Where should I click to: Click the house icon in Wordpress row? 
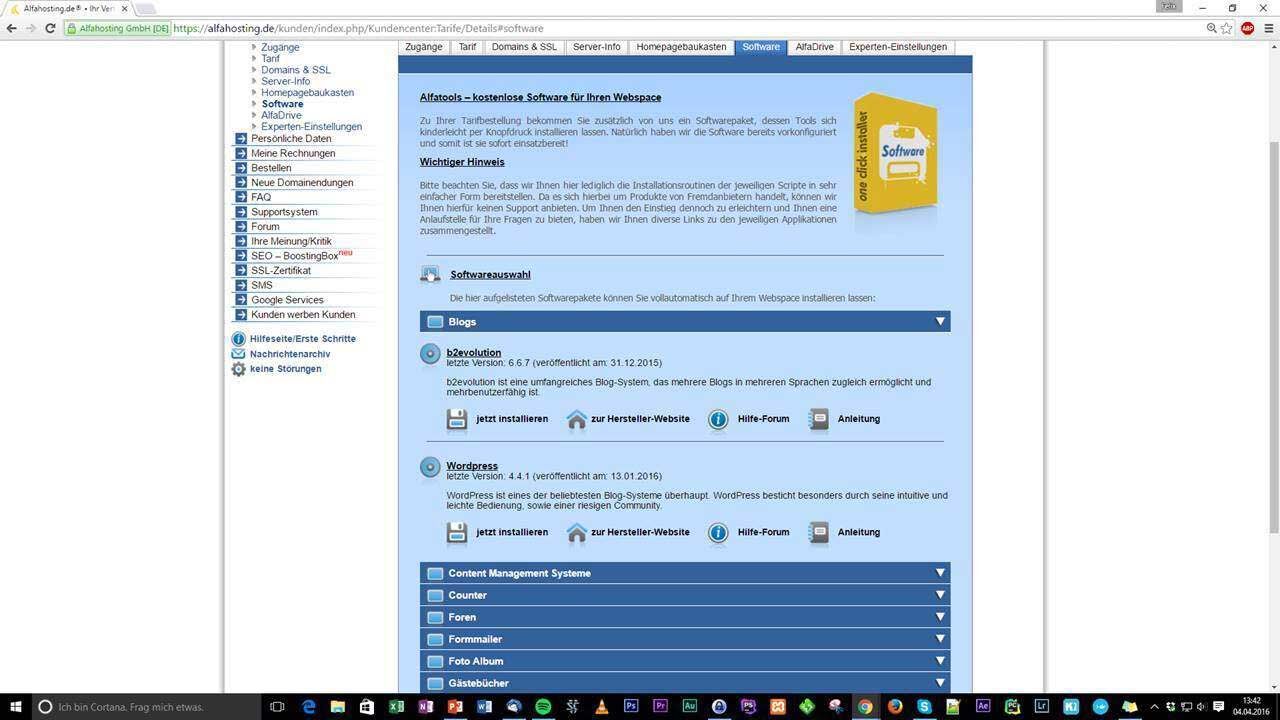point(577,533)
